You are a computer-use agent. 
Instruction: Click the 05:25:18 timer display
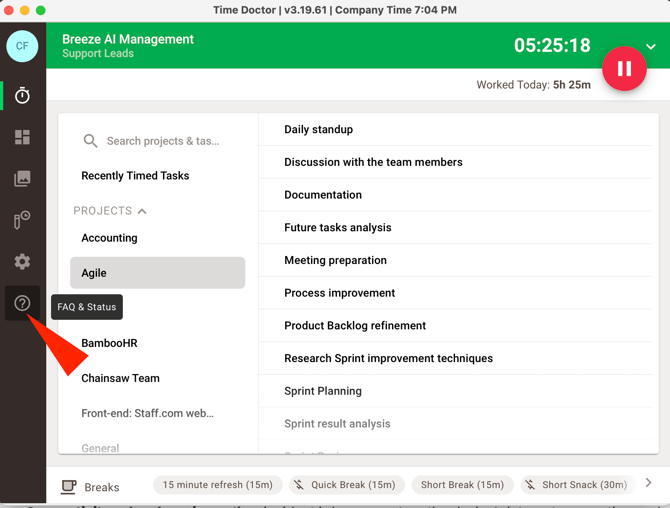tap(552, 45)
